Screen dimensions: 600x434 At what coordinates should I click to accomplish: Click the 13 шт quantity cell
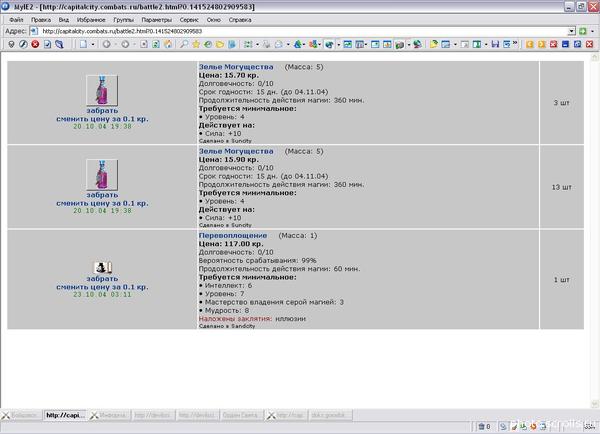click(x=561, y=187)
